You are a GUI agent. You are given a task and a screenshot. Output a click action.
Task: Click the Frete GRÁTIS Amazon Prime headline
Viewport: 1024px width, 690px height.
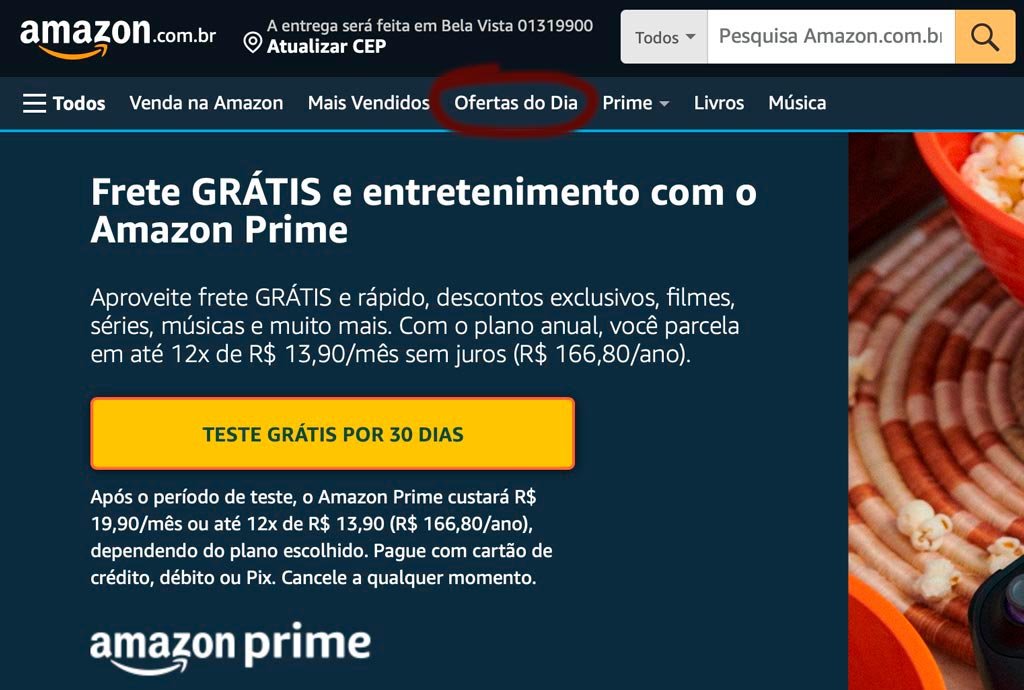(x=423, y=210)
